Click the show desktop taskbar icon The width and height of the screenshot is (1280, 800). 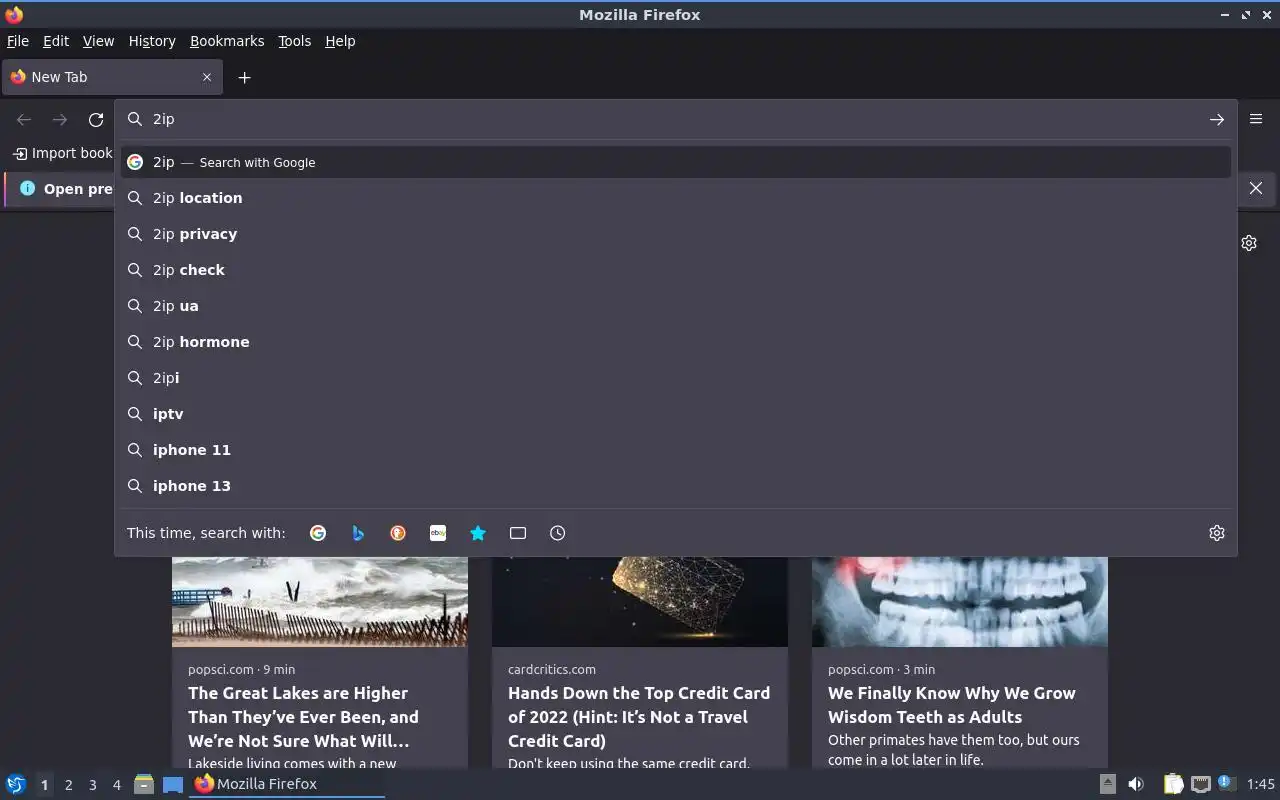point(173,784)
